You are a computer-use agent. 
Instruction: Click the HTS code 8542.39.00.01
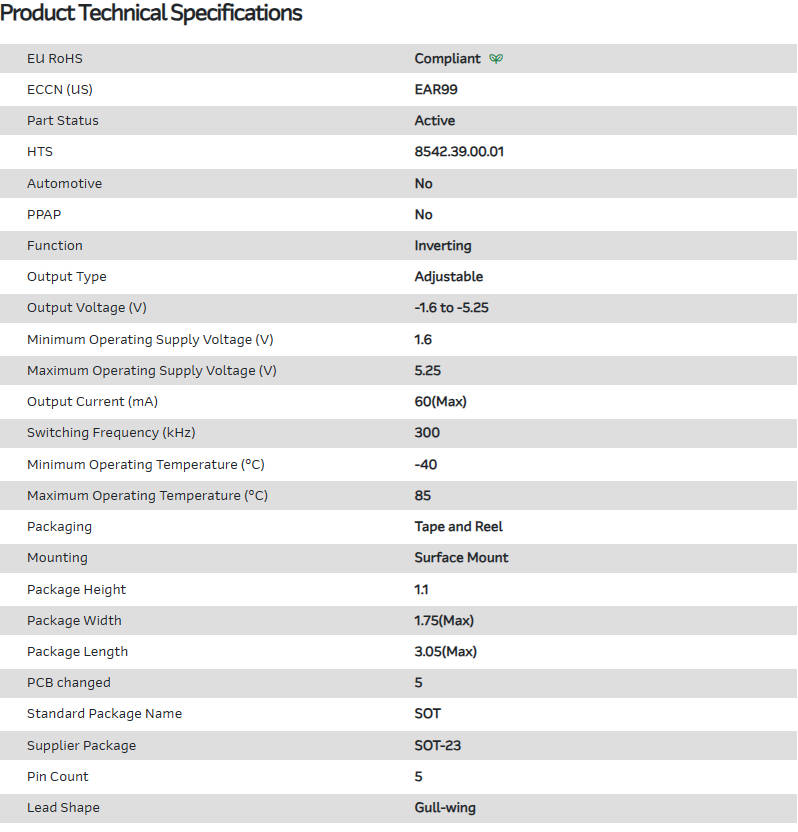click(460, 152)
